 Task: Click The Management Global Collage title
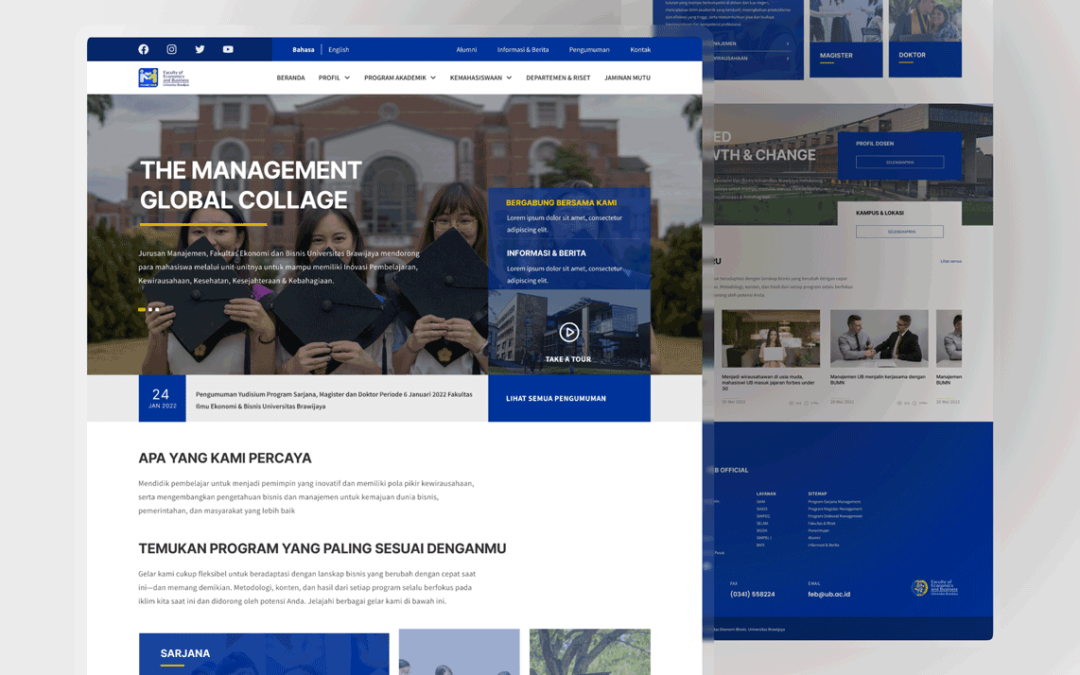251,185
